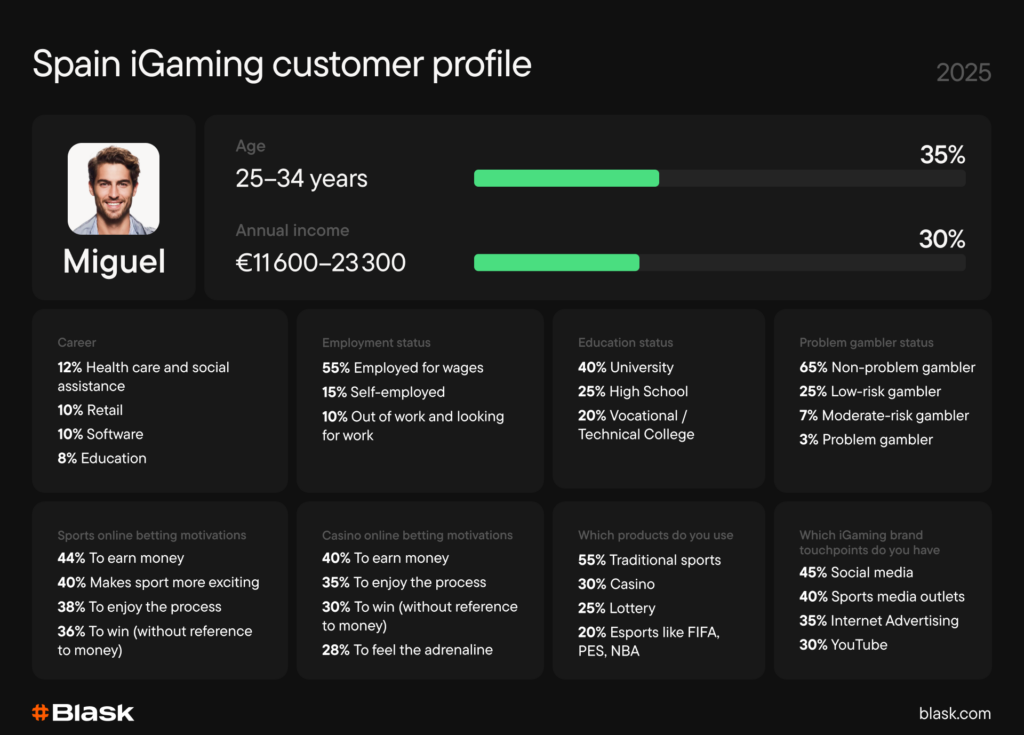The height and width of the screenshot is (735, 1024).
Task: Click the 2025 year label
Action: pyautogui.click(x=963, y=72)
